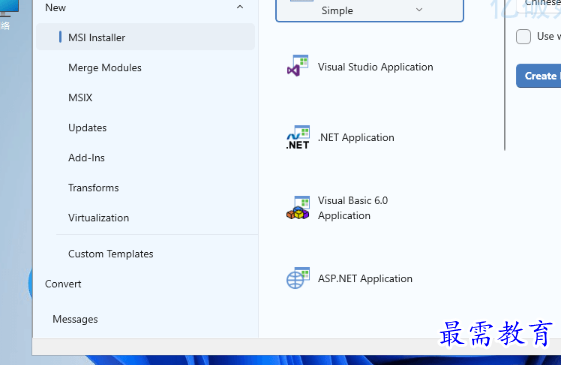The width and height of the screenshot is (561, 365).
Task: Select Visual Basic 6.0 Application label
Action: (x=353, y=208)
